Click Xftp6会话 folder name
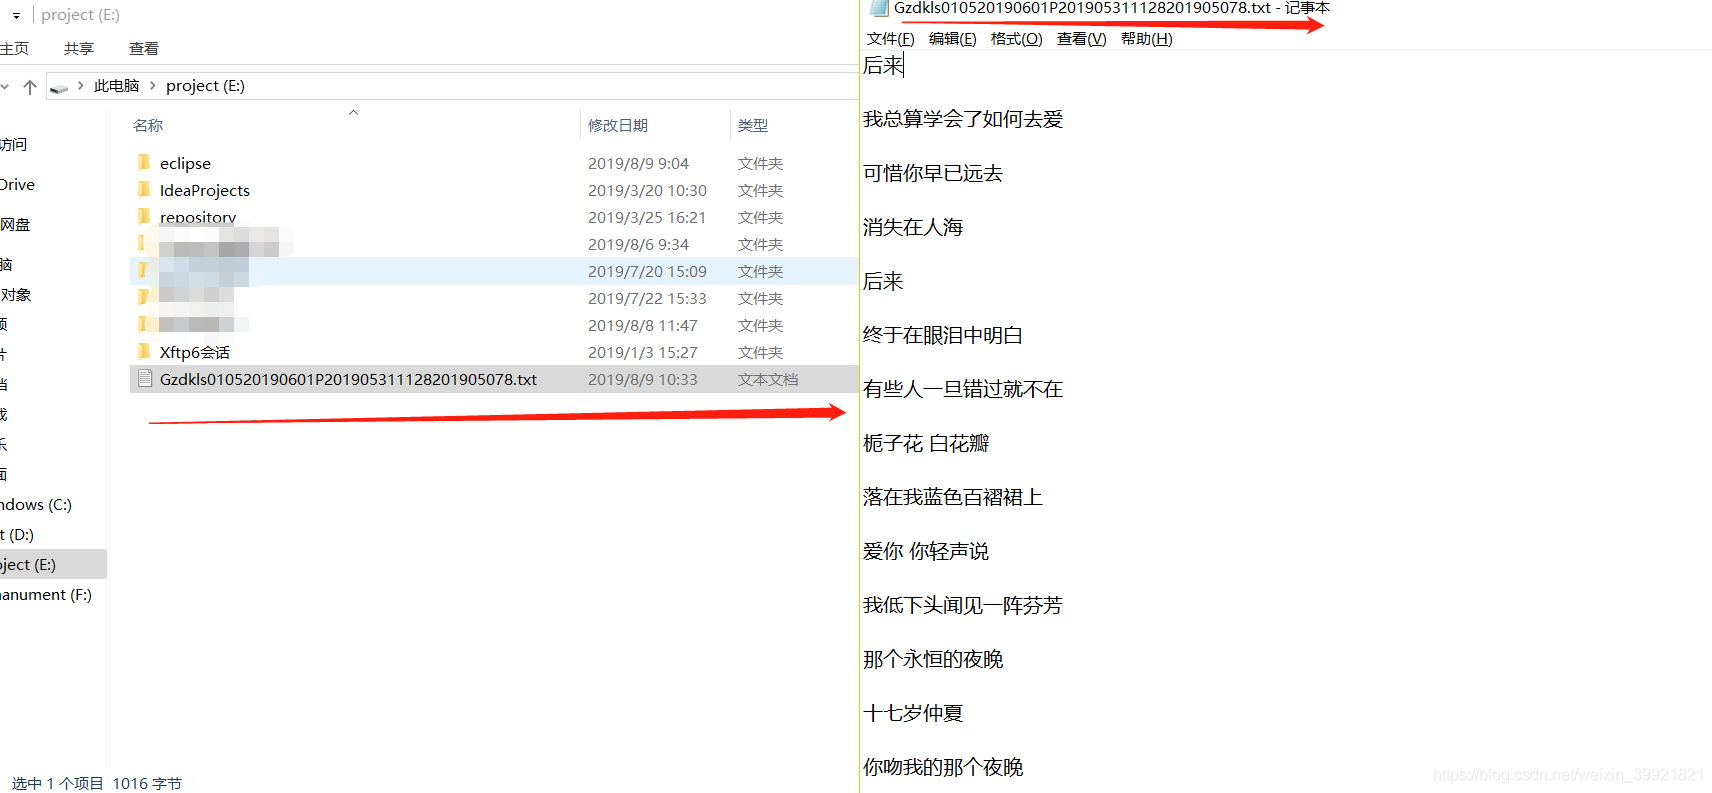Screen dimensions: 1712x793 pyautogui.click(x=195, y=352)
